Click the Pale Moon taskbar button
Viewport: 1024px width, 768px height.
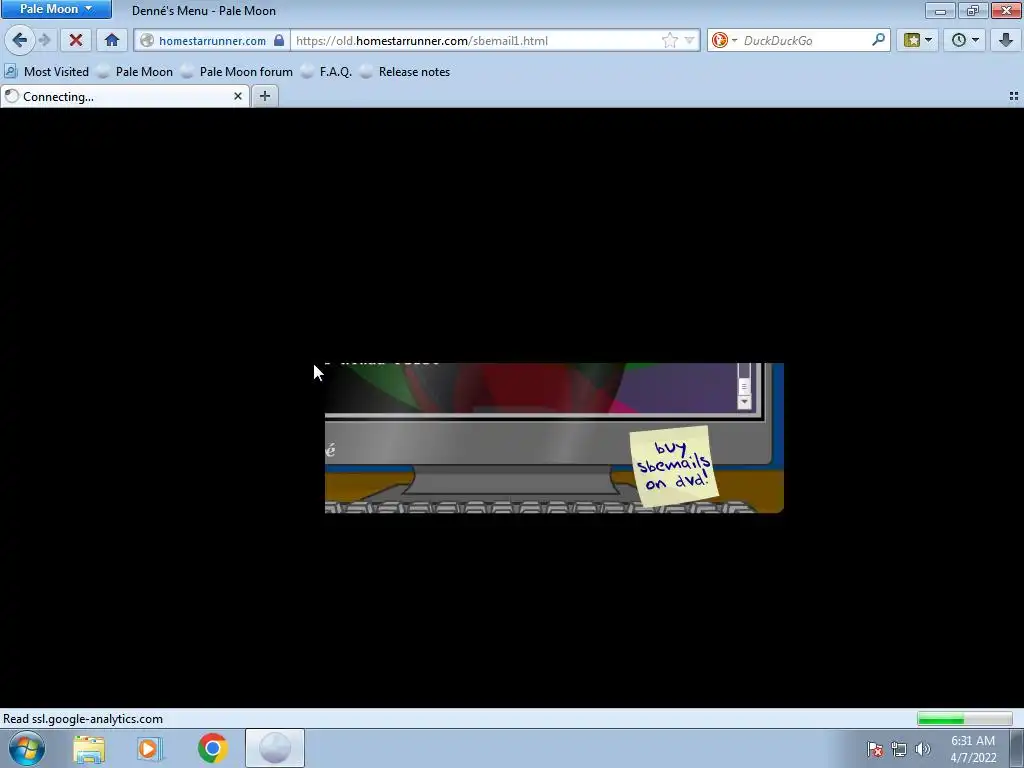click(275, 748)
